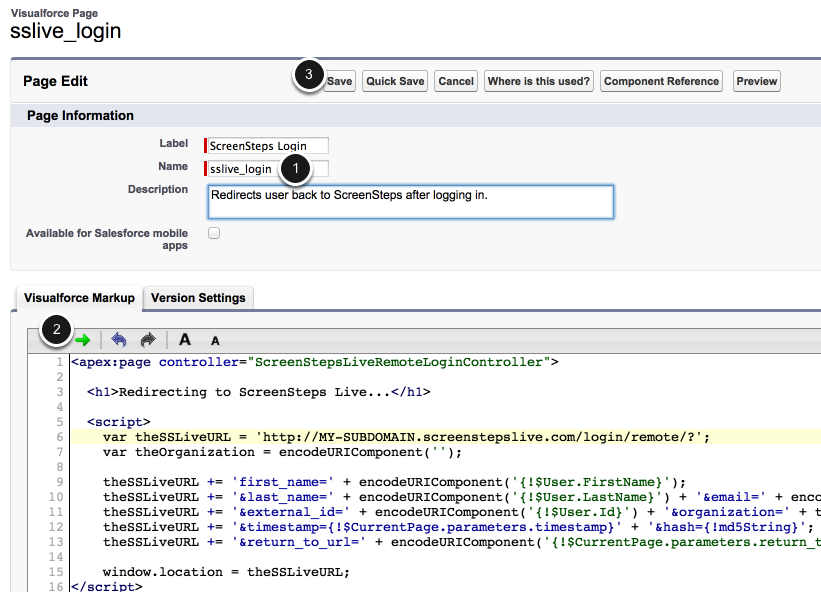Cancel the page edit

456,81
